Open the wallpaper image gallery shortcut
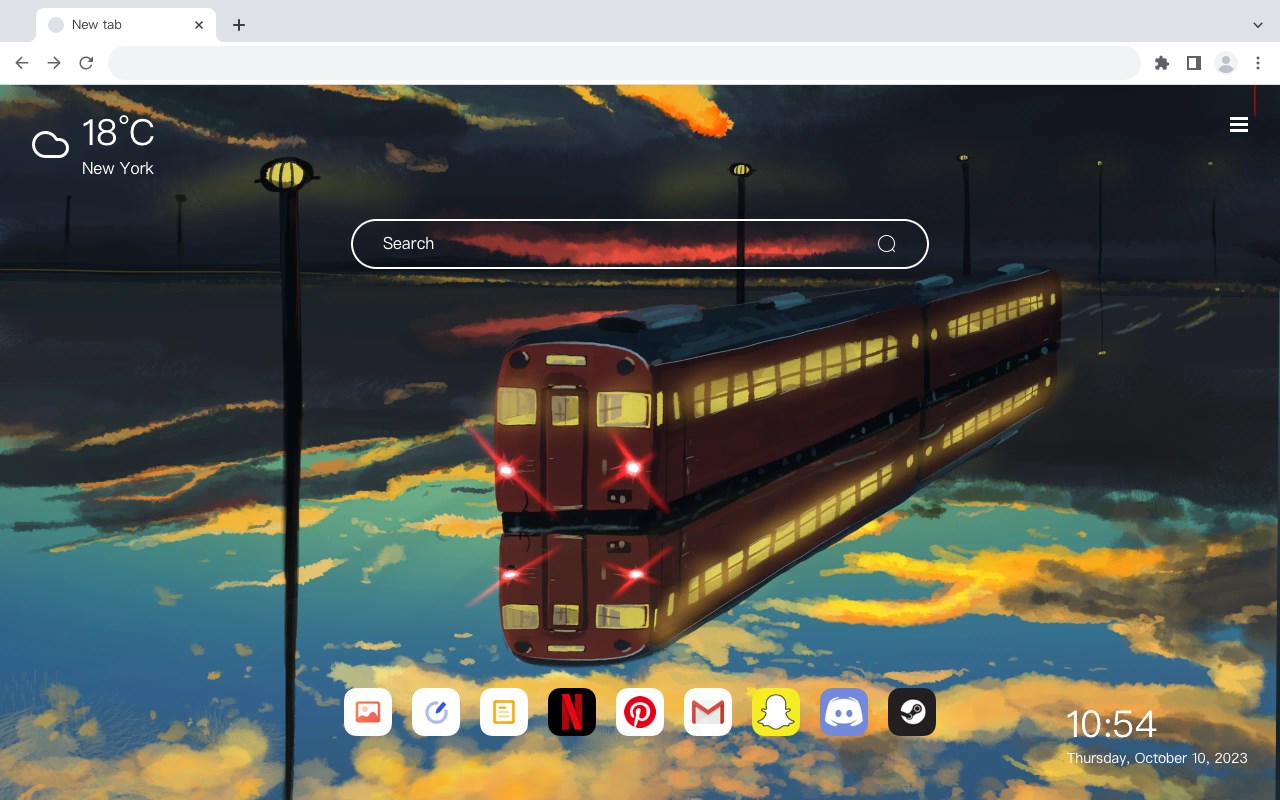Screen dimensions: 1280x800 coord(368,712)
